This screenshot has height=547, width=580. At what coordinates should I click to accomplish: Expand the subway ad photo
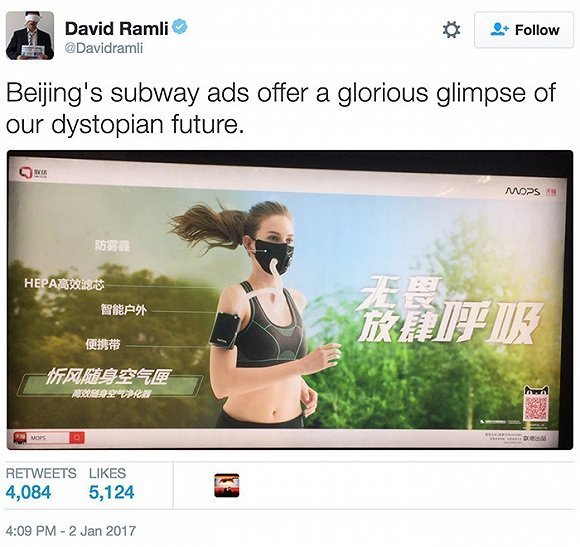[x=290, y=300]
